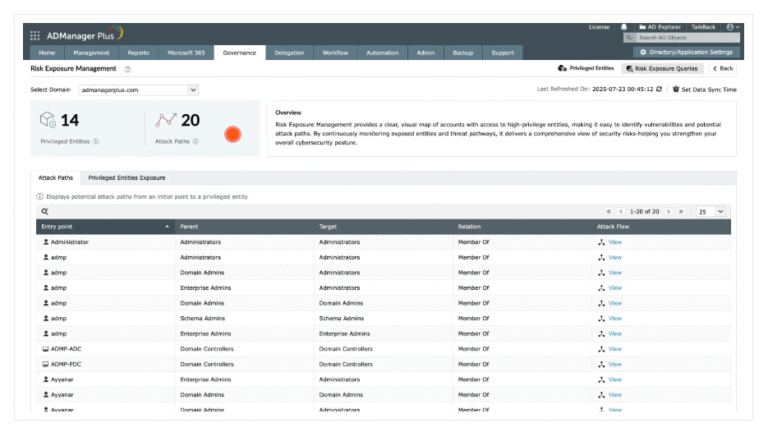The width and height of the screenshot is (768, 437).
Task: Click the attack paths graph icon
Action: click(x=166, y=120)
